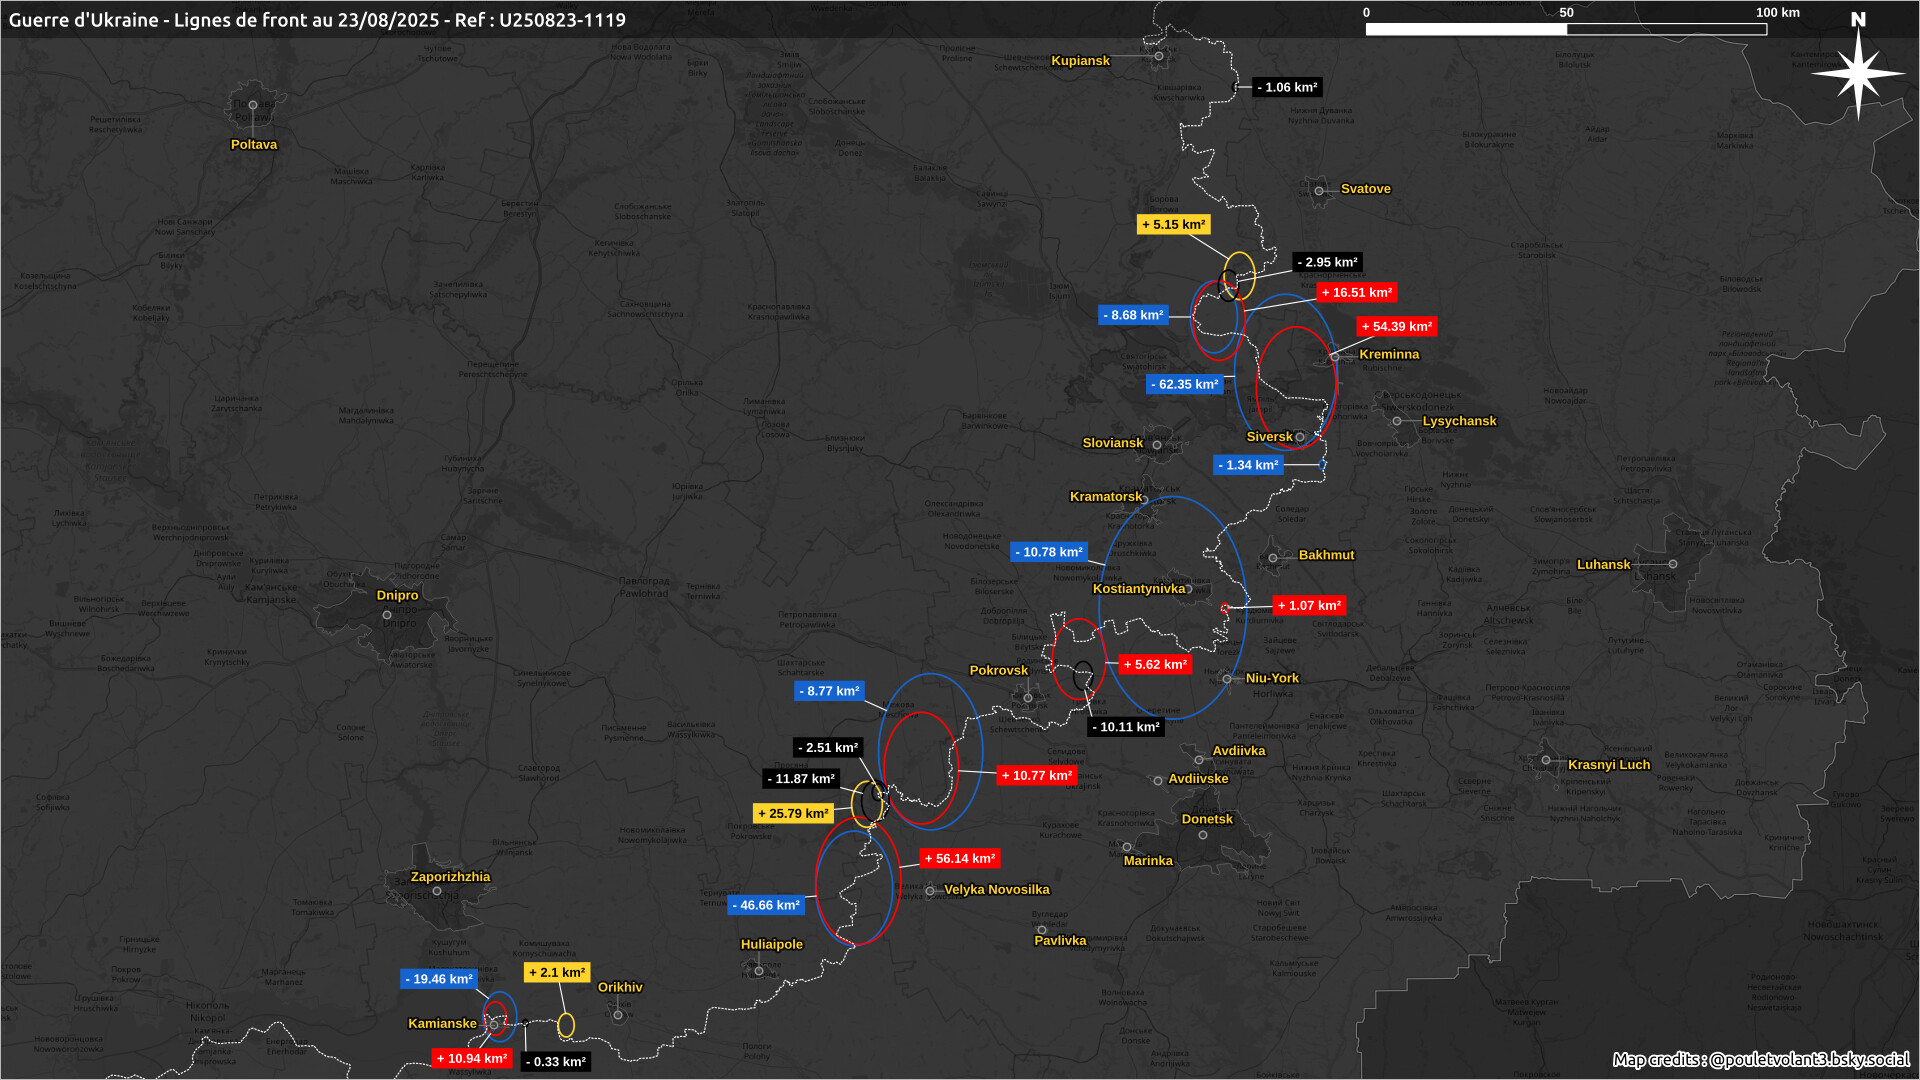Click the blue - 46.66 km² label
The width and height of the screenshot is (1920, 1080).
click(x=766, y=906)
